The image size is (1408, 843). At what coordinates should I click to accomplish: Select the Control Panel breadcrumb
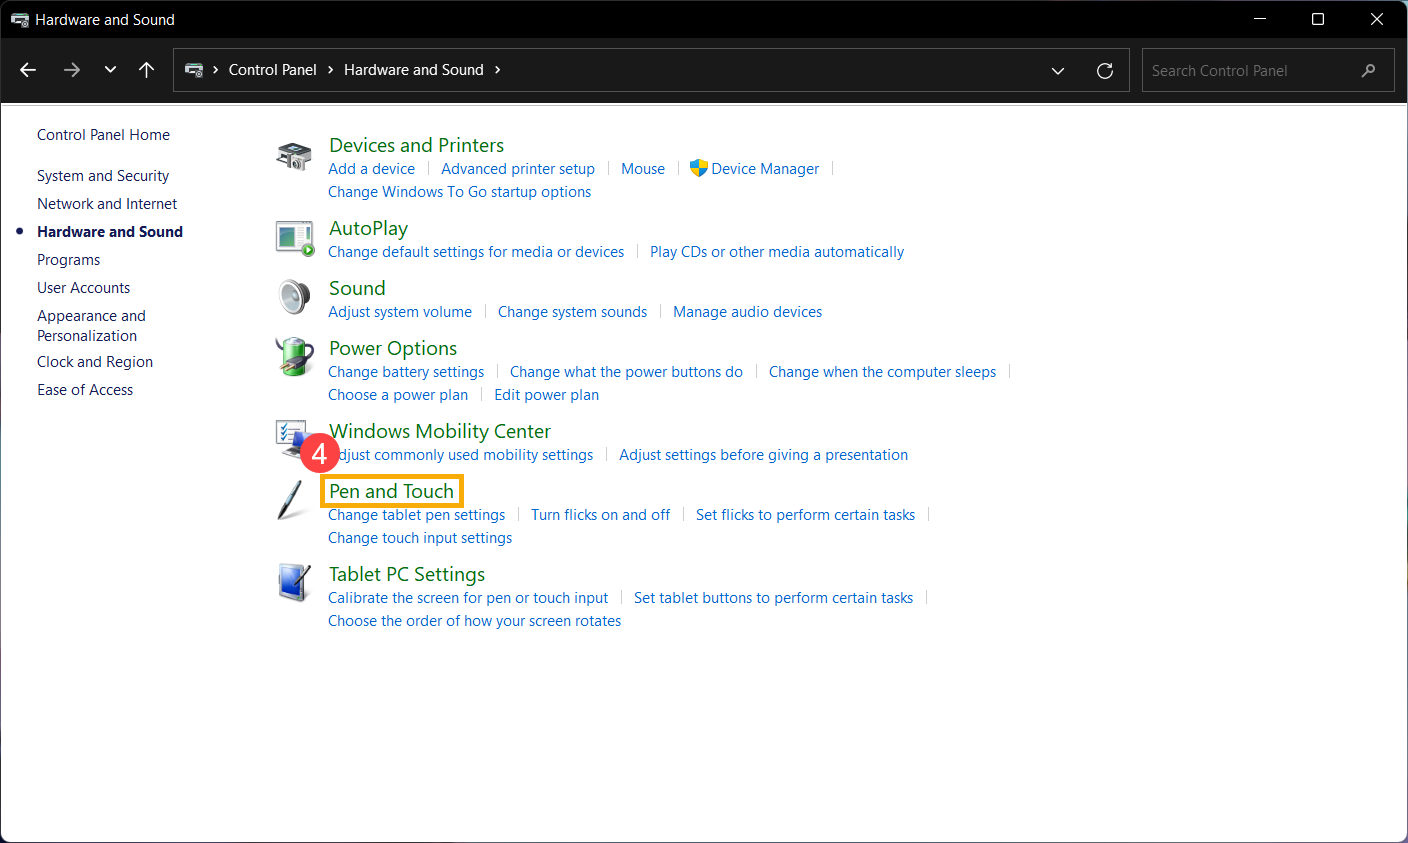272,70
